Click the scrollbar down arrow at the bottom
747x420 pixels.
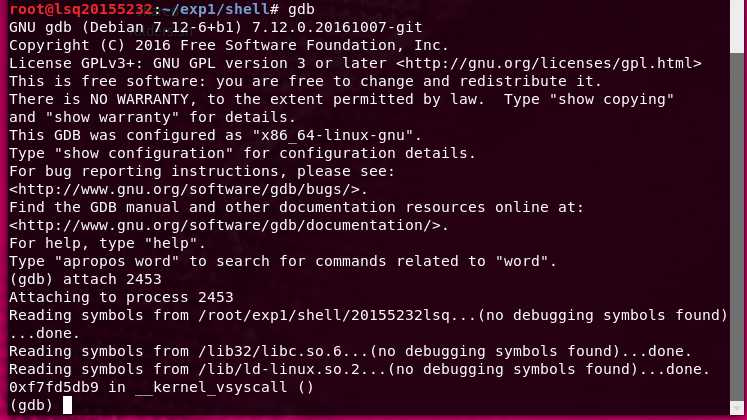pos(737,409)
